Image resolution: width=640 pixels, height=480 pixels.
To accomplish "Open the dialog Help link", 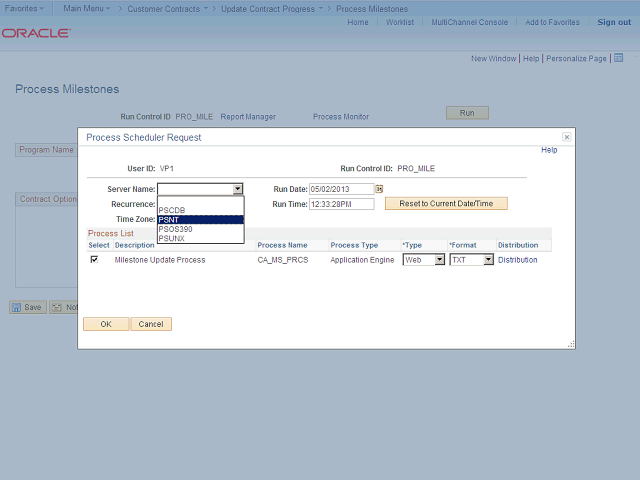I will tap(549, 150).
